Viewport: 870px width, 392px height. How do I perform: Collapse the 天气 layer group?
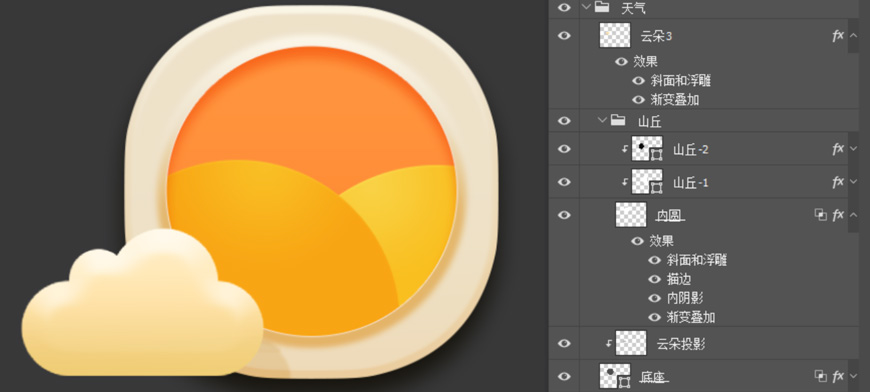[x=586, y=7]
